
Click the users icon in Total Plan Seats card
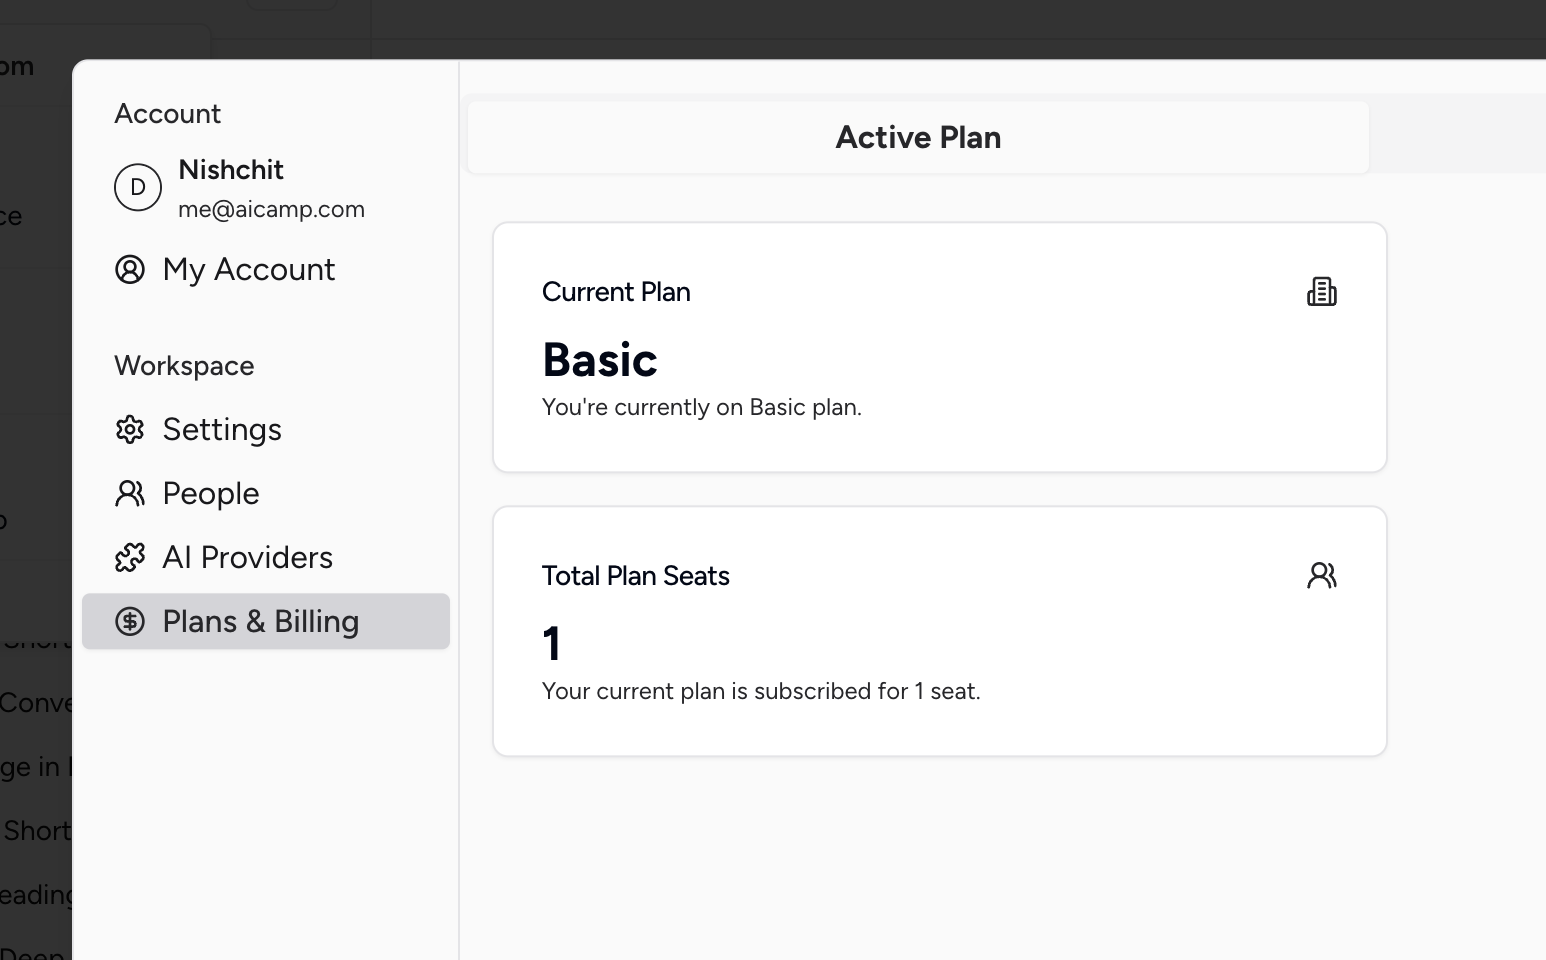(1322, 575)
